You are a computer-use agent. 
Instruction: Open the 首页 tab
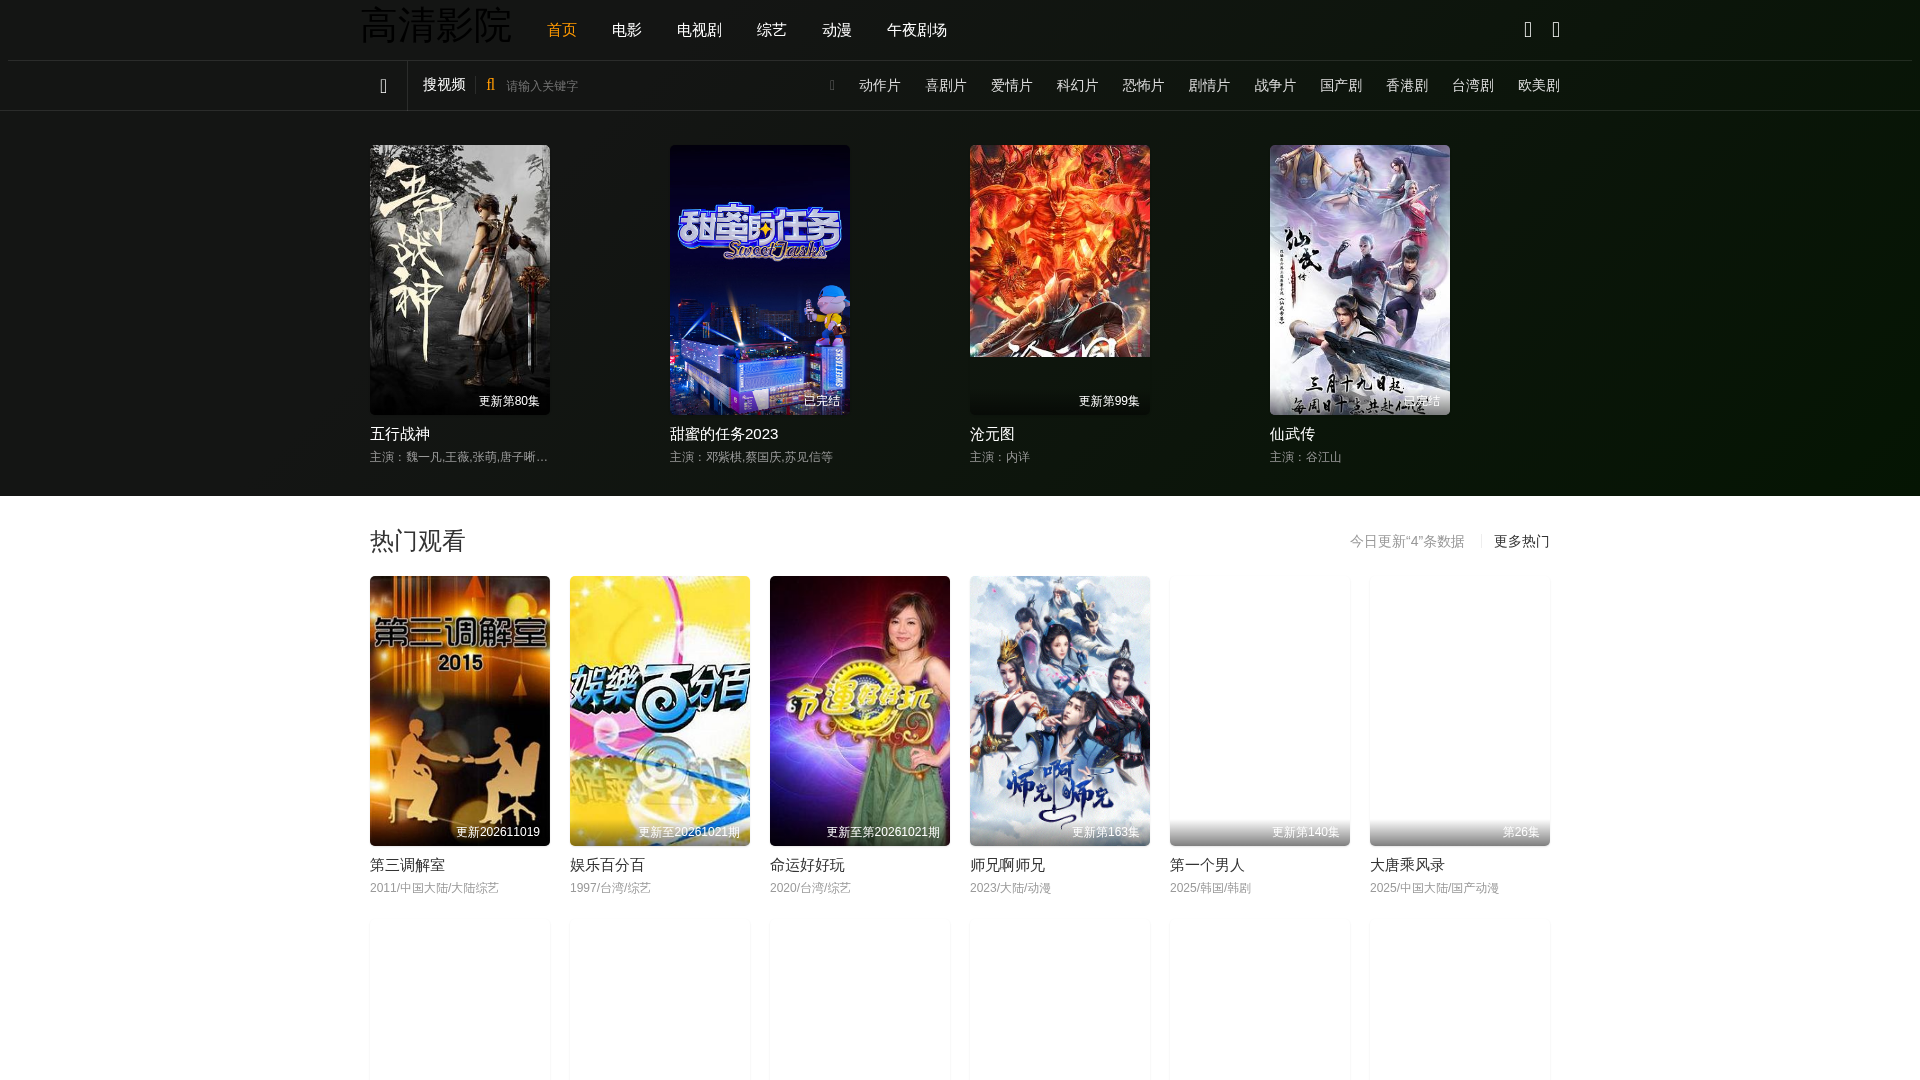coord(562,30)
